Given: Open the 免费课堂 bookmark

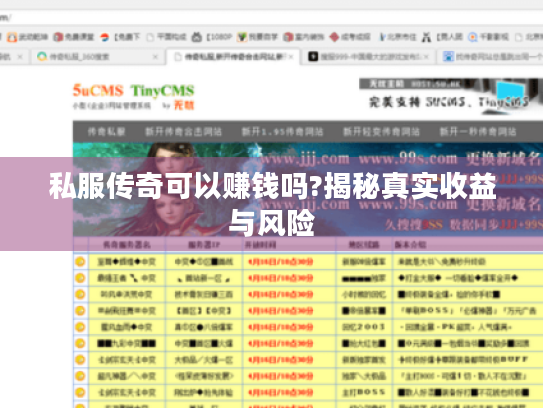Looking at the screenshot, I should point(74,37).
